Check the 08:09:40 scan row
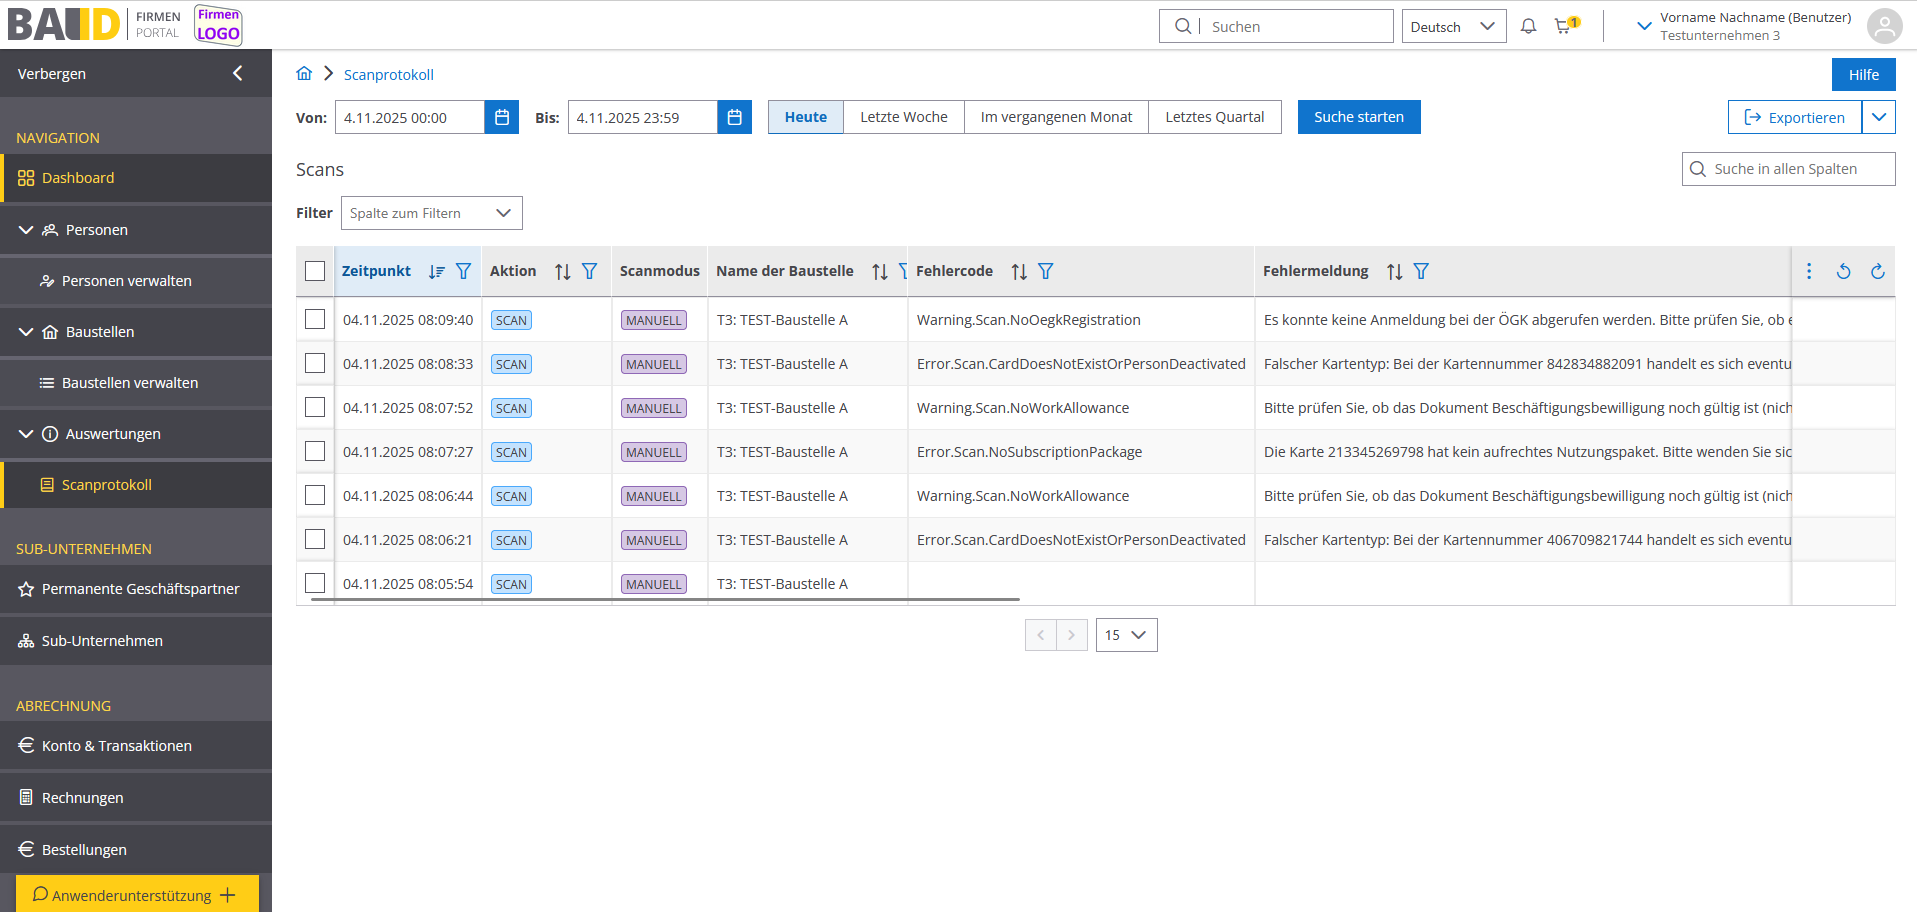The width and height of the screenshot is (1917, 912). [x=315, y=320]
